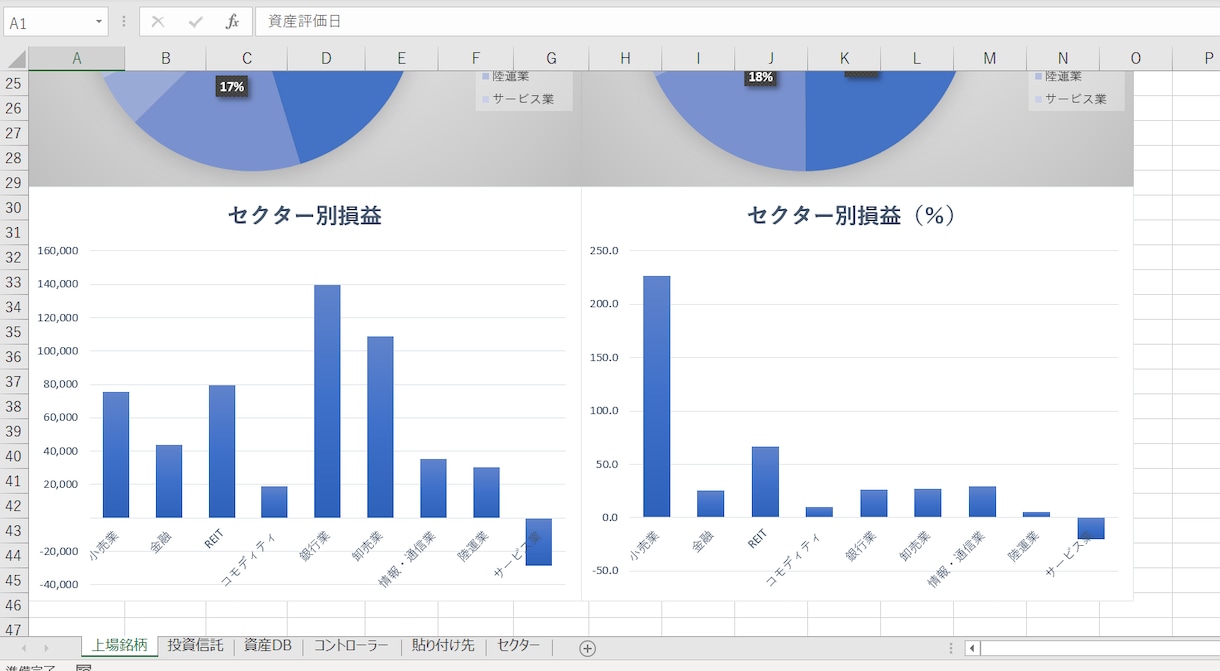Click the previous sheet navigation arrow
1220x671 pixels.
(24, 648)
